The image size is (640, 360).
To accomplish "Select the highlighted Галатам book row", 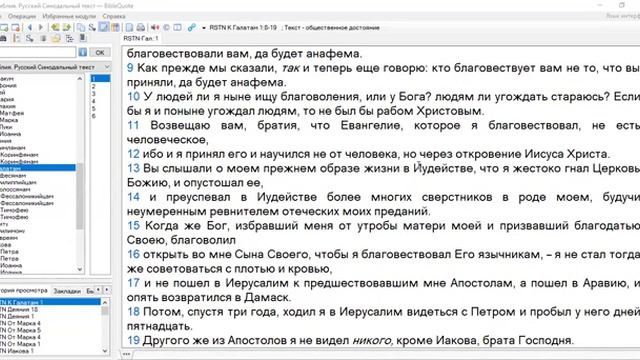I will pyautogui.click(x=38, y=168).
